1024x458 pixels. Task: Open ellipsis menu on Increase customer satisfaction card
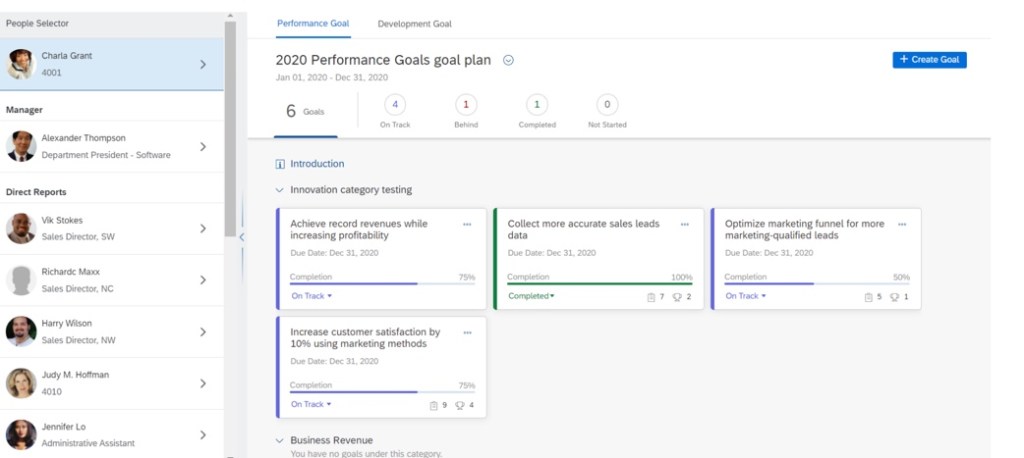[467, 333]
